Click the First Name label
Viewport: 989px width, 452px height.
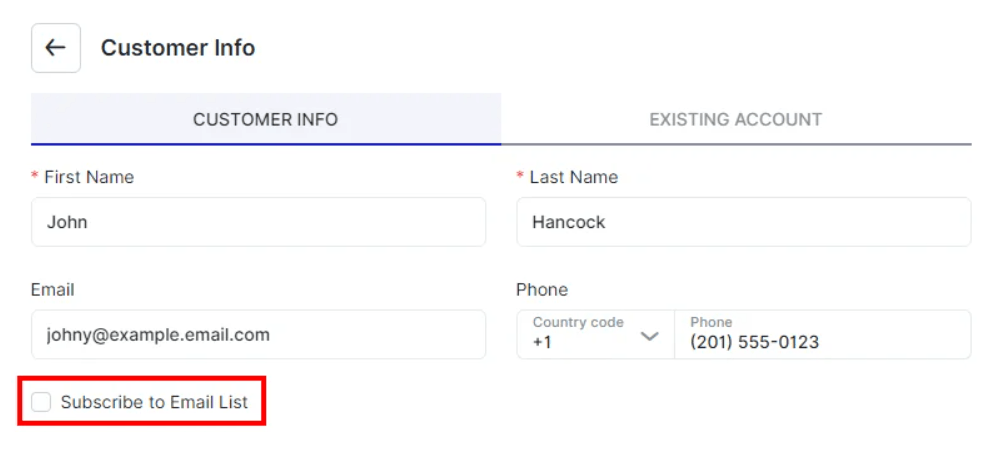pos(88,177)
